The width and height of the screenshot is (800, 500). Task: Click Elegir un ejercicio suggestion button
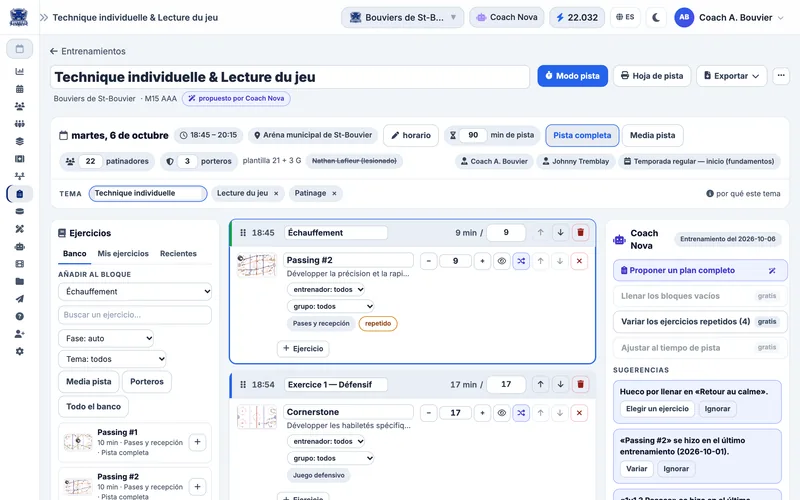click(657, 409)
